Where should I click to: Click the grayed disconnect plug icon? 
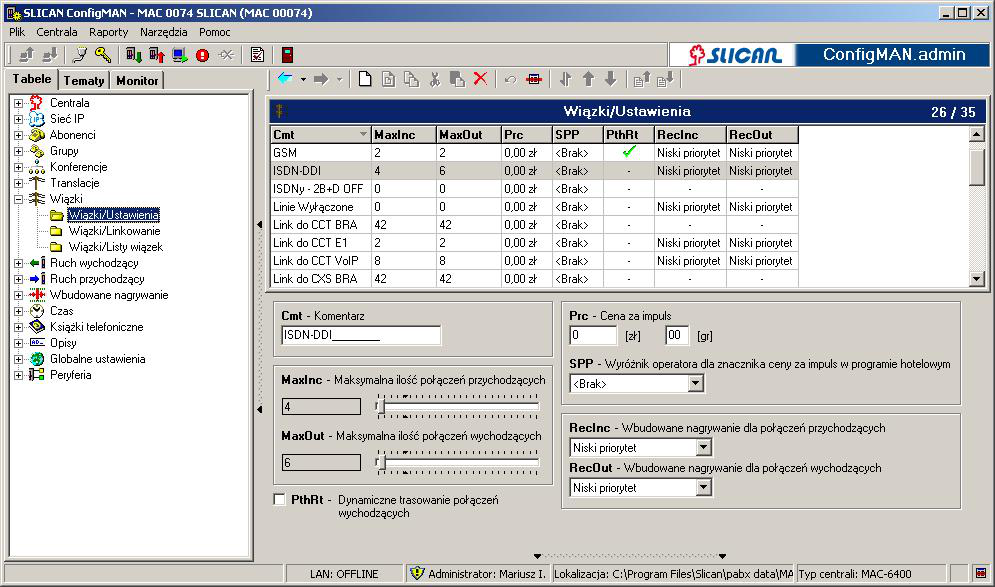click(226, 55)
